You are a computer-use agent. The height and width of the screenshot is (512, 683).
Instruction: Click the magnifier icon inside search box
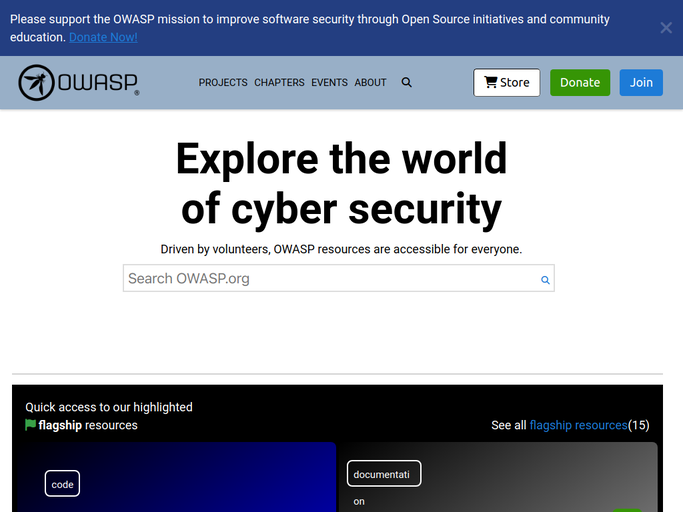click(x=545, y=280)
